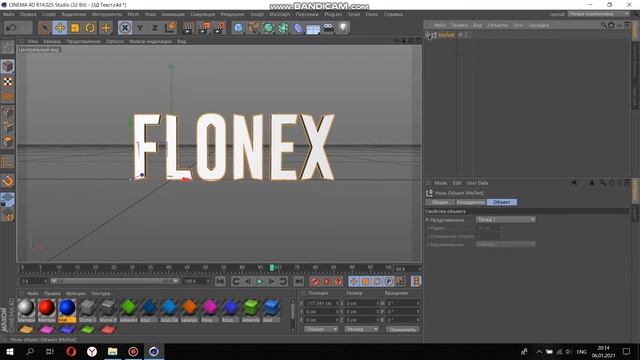This screenshot has height=360, width=640.
Task: Open the floor environment objects icon
Action: tap(313, 29)
